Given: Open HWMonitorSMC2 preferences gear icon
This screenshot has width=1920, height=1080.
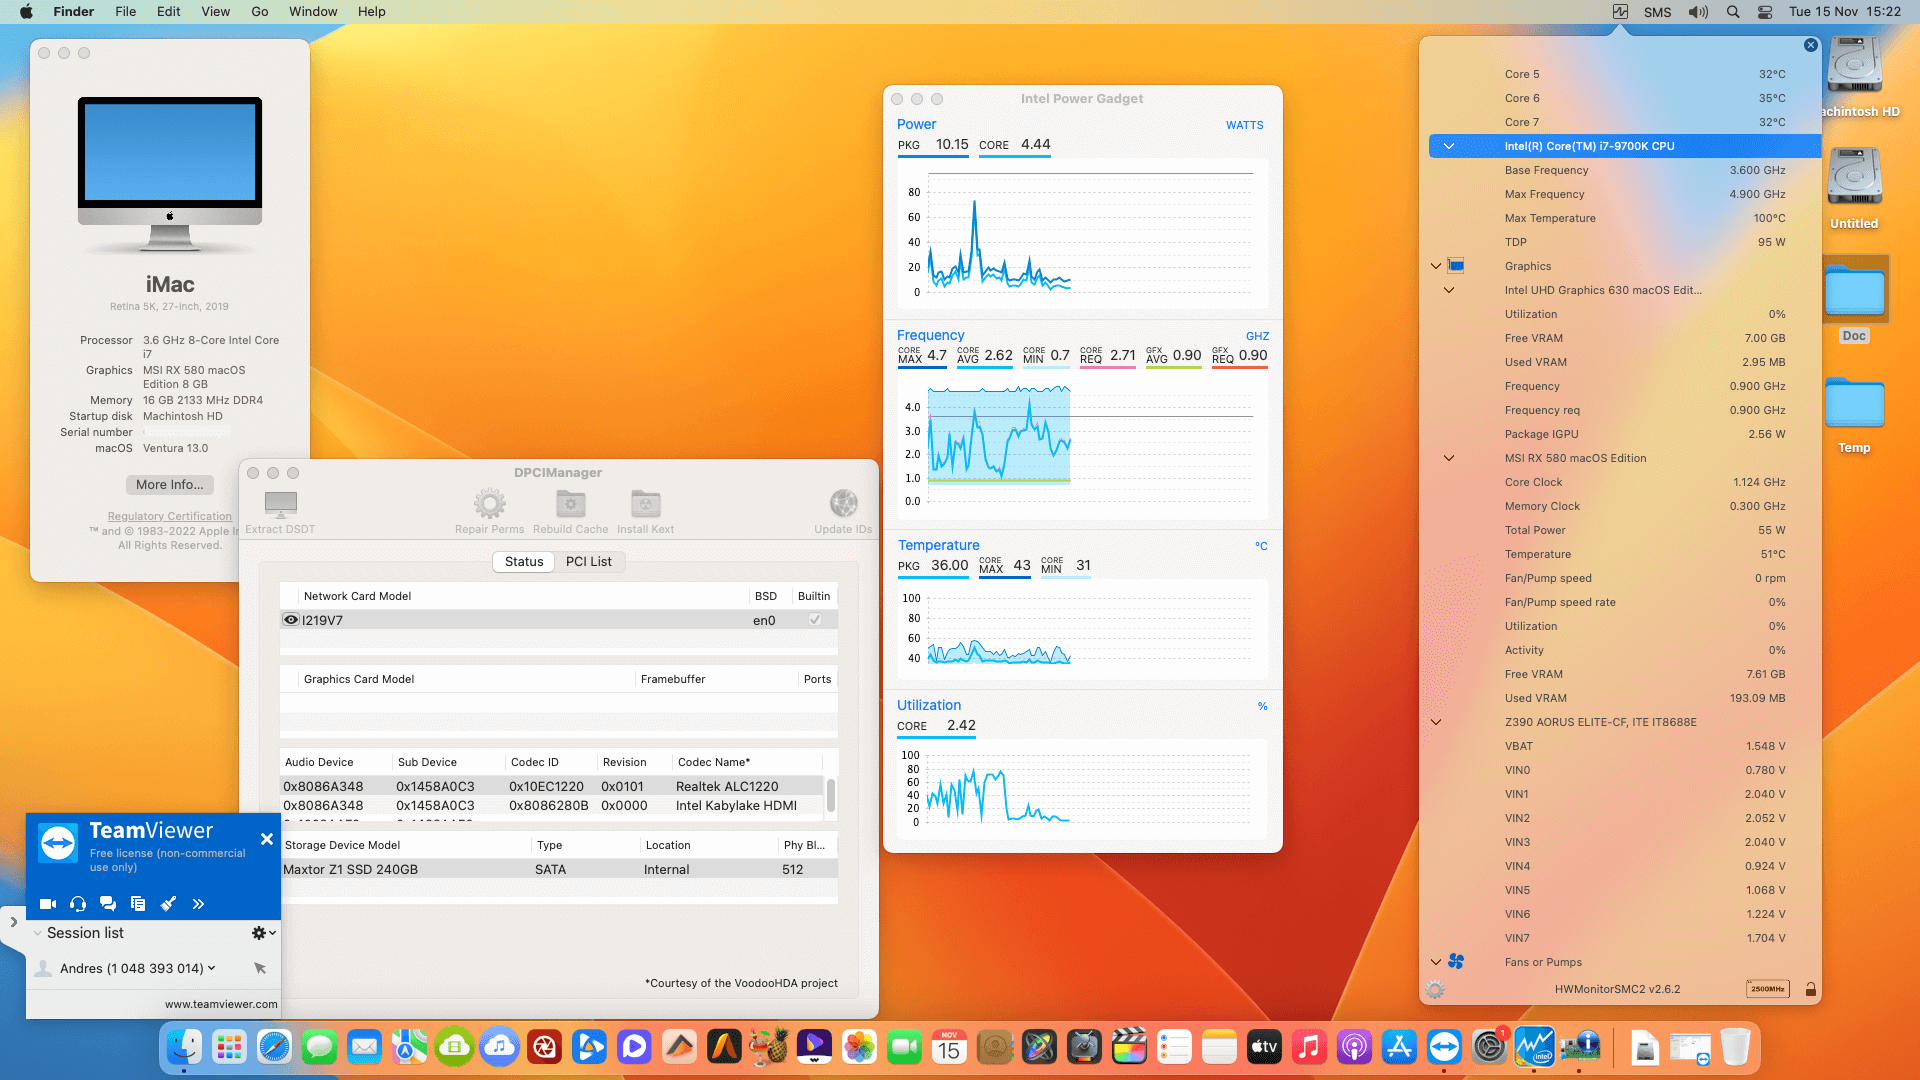Looking at the screenshot, I should click(x=1435, y=990).
